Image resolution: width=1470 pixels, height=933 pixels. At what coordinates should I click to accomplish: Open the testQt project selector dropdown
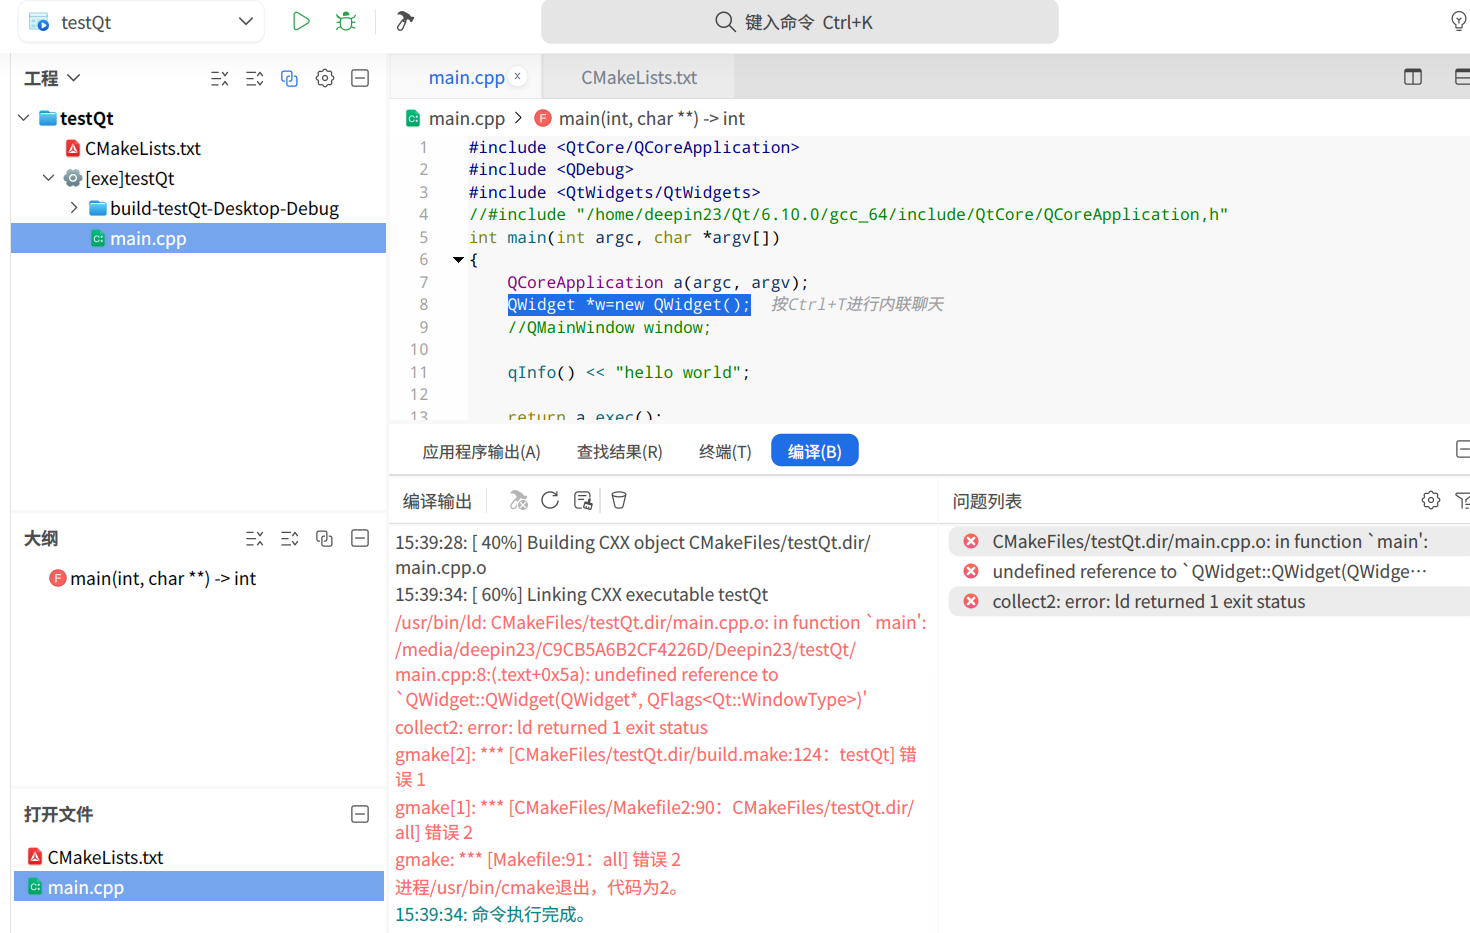pyautogui.click(x=141, y=22)
